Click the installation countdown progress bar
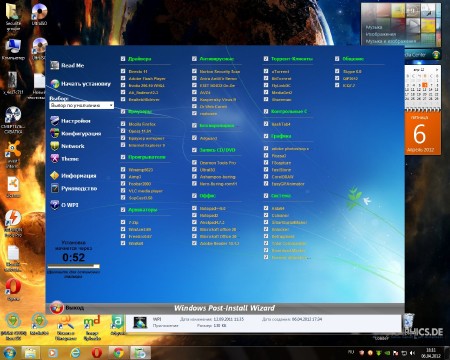The width and height of the screenshot is (450, 360). tap(74, 266)
